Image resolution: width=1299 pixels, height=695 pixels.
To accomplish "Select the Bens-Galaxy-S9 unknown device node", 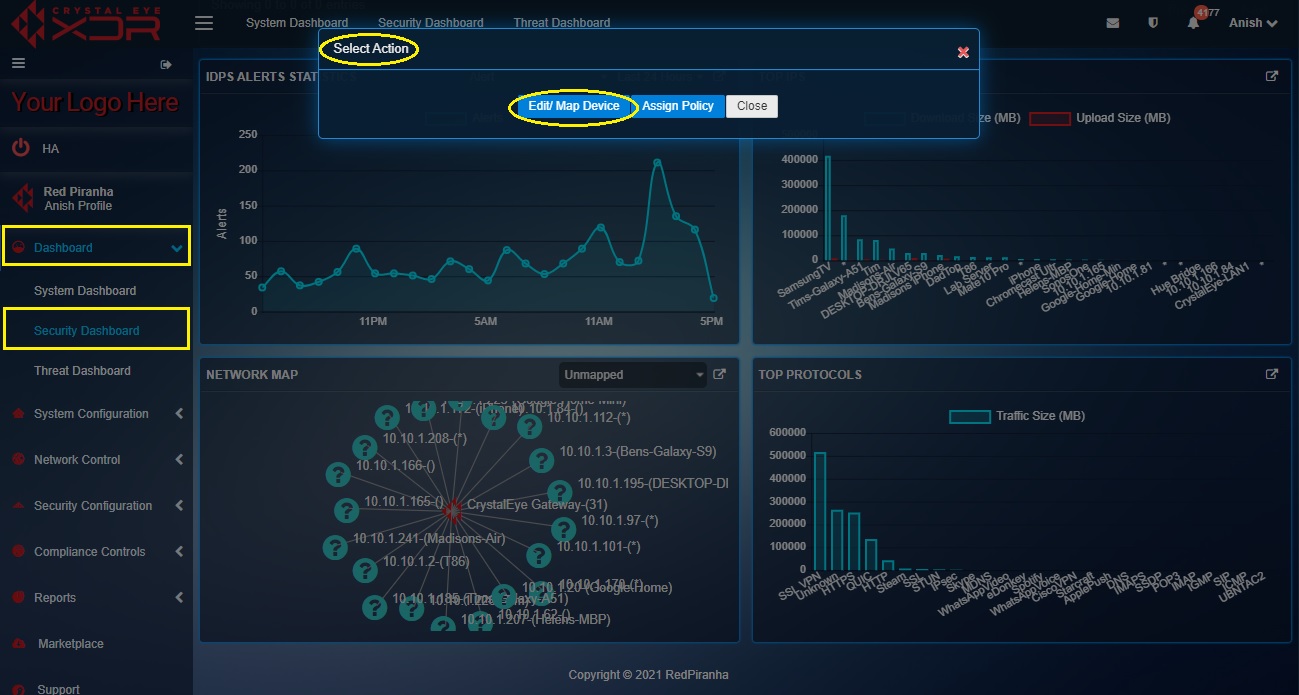I will tap(541, 460).
